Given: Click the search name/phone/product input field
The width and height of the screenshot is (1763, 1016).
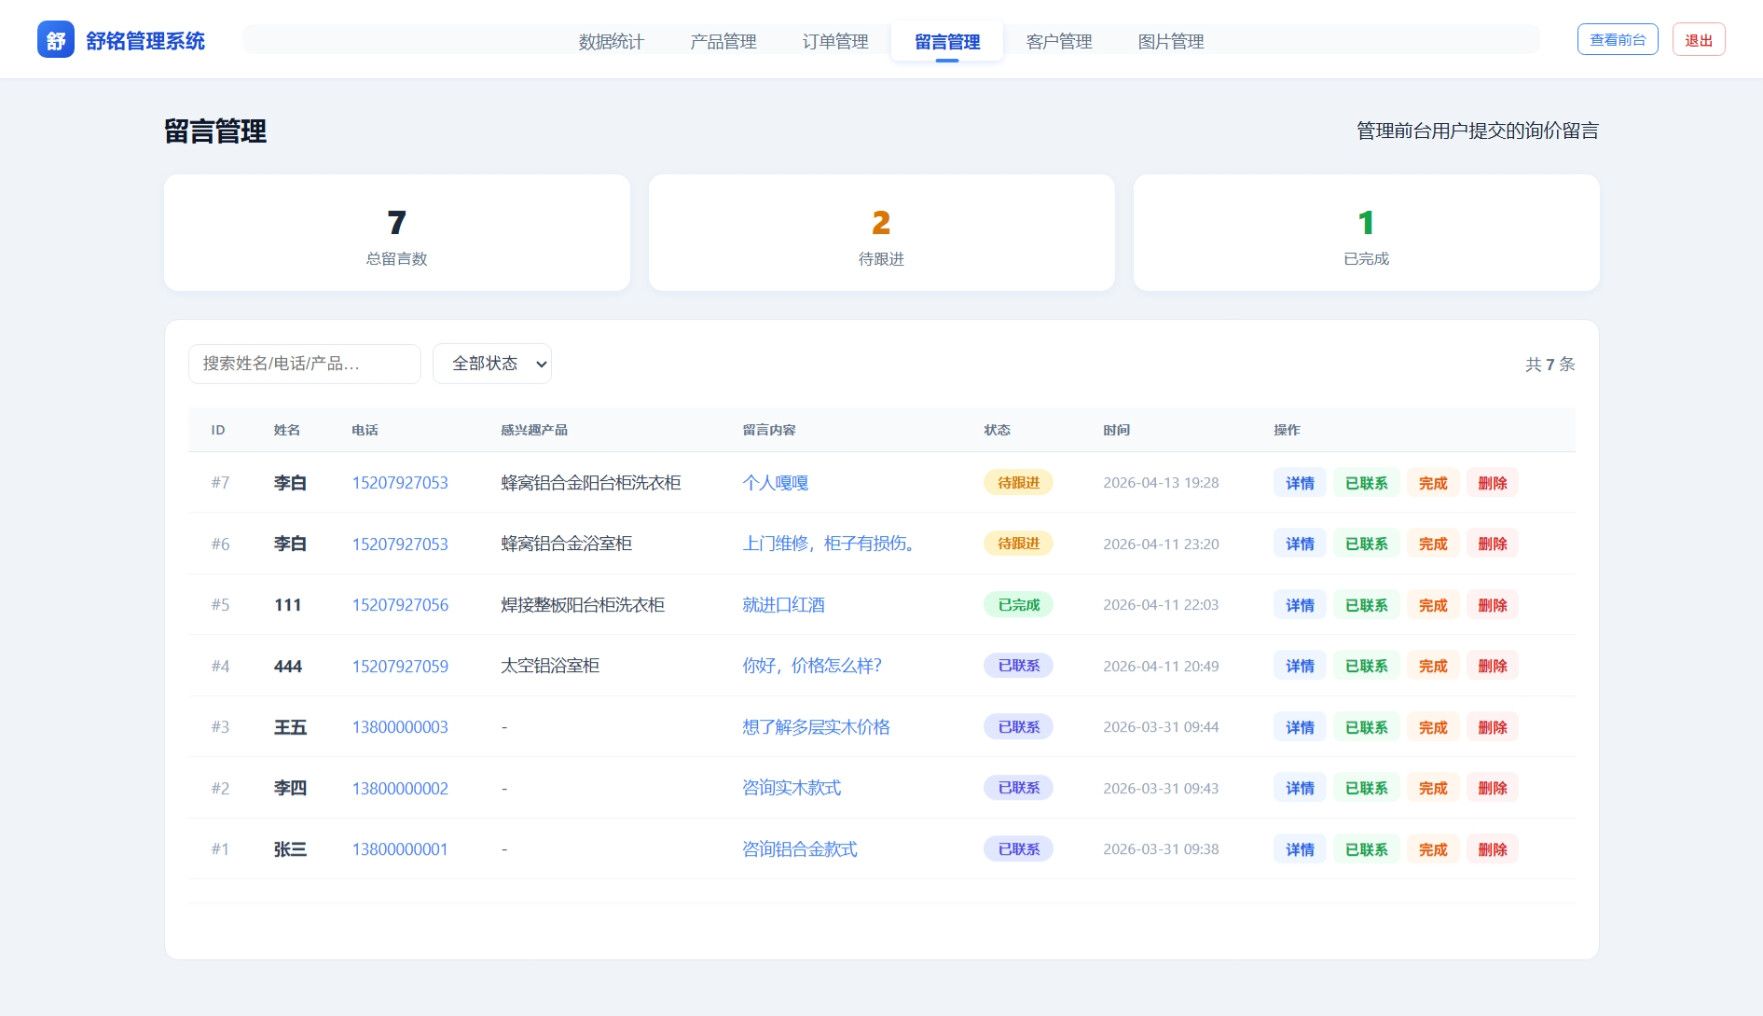Looking at the screenshot, I should pos(304,364).
